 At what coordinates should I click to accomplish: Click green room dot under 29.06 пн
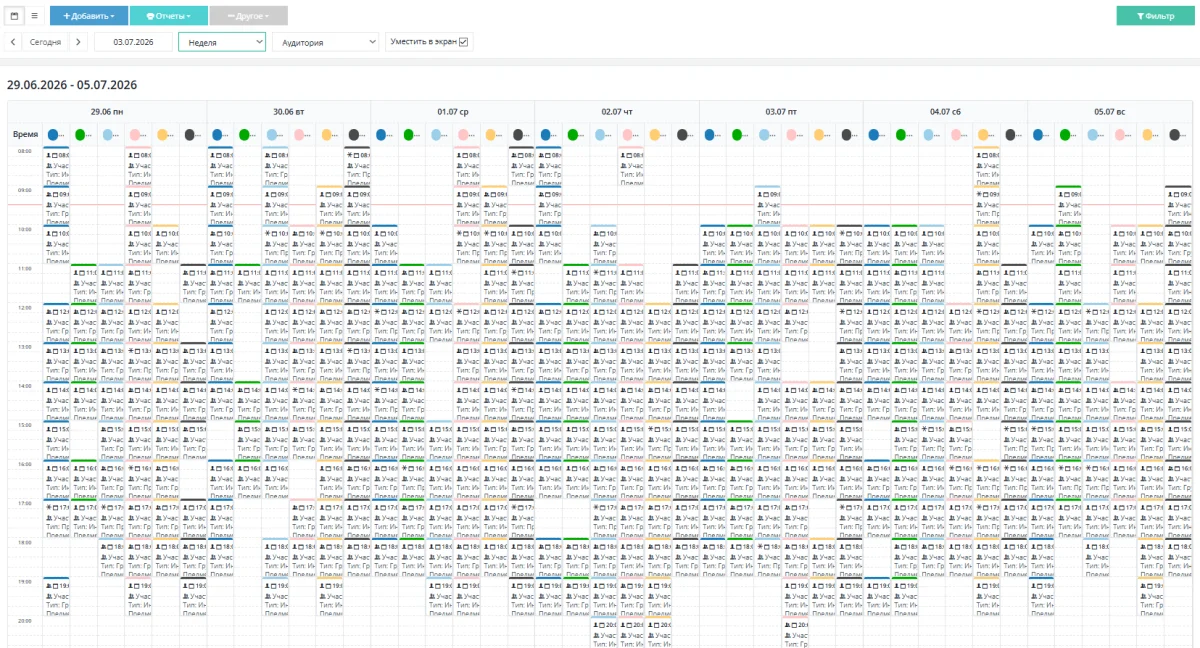tap(82, 134)
